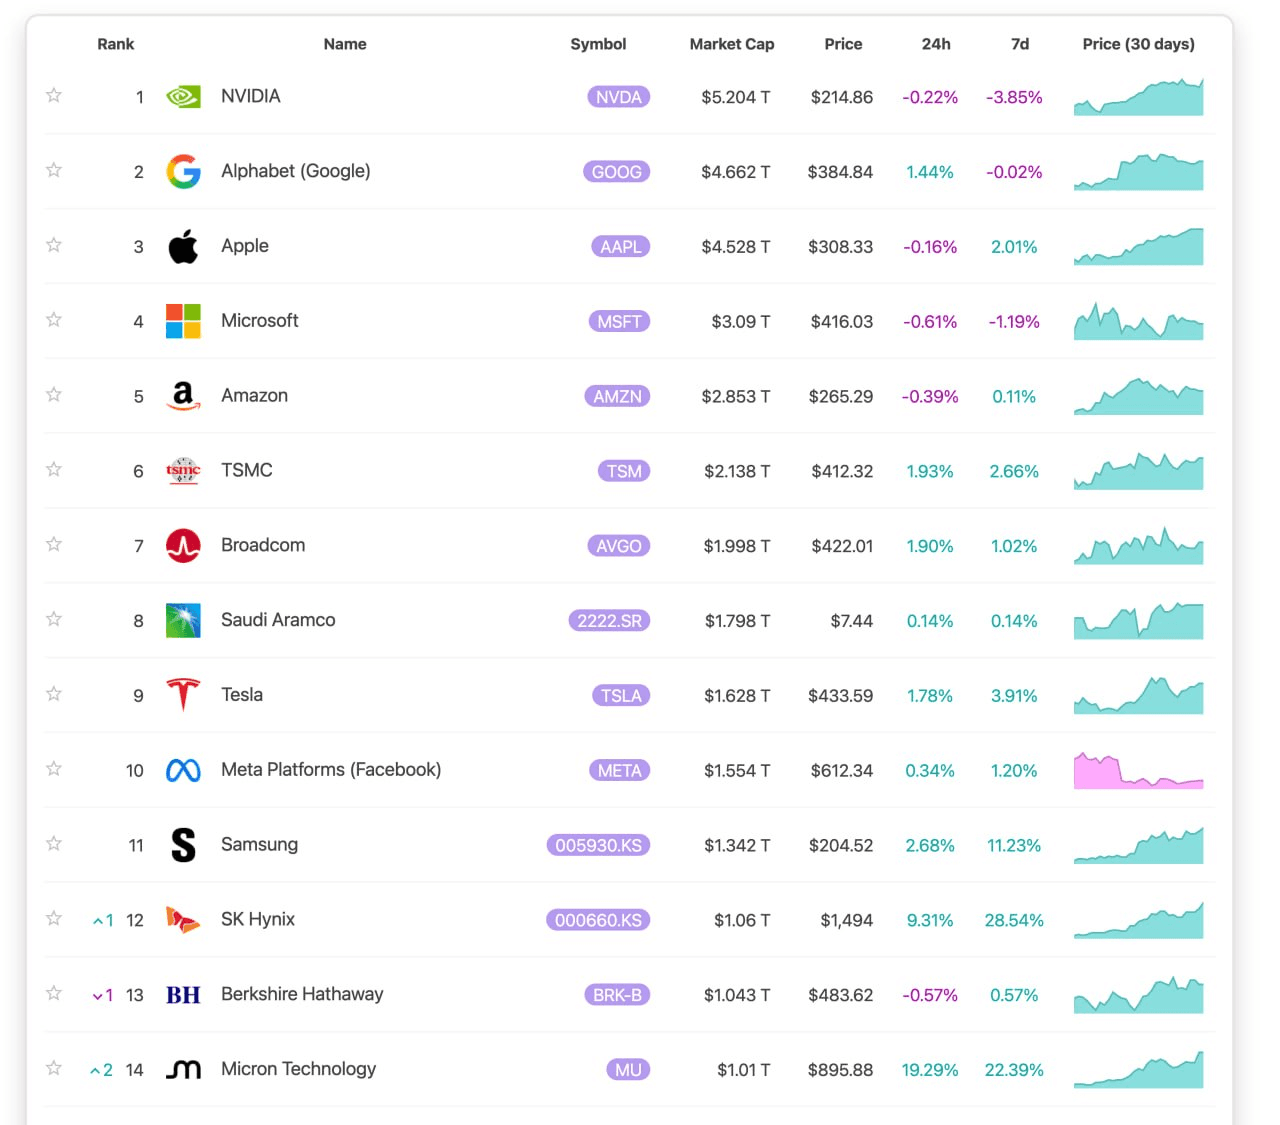Open Tesla's 30-day price chart
Screen dimensions: 1280x1125
coord(1139,695)
